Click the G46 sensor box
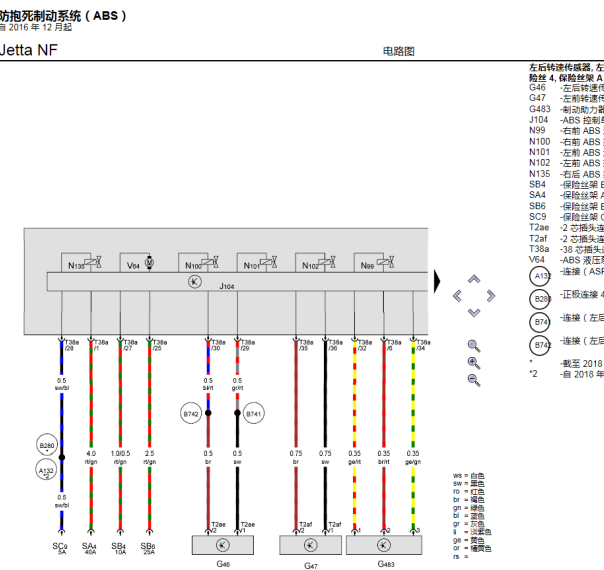 coord(223,545)
